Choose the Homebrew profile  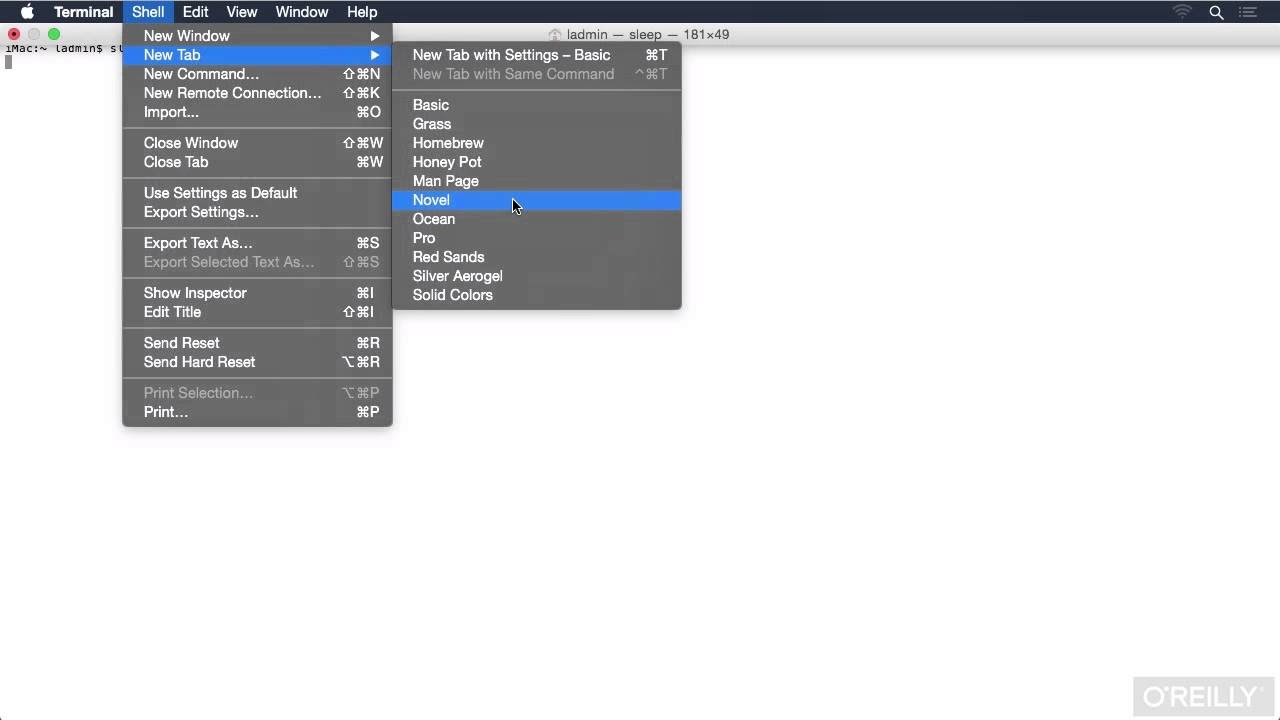(448, 143)
